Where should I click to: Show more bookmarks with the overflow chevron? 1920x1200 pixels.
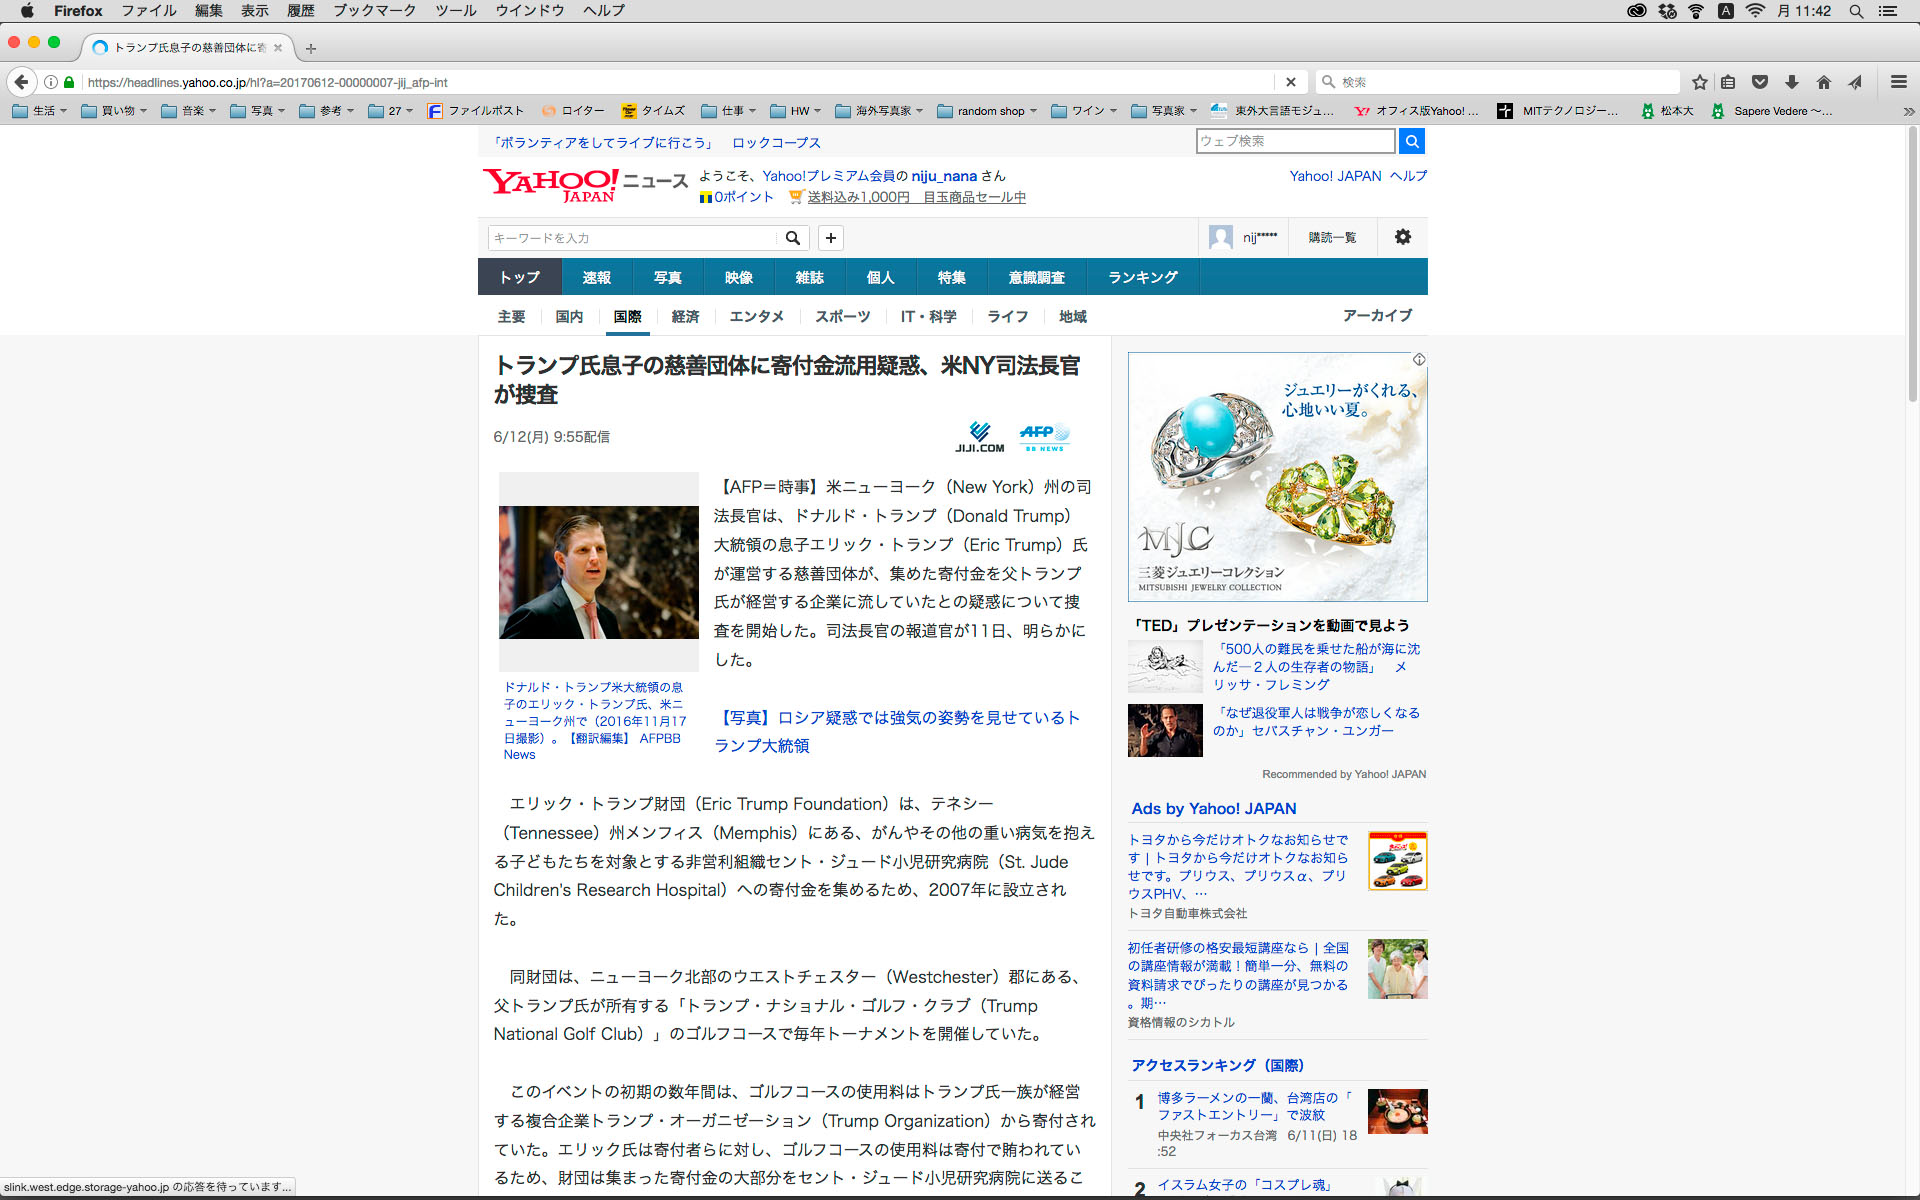coord(1907,111)
